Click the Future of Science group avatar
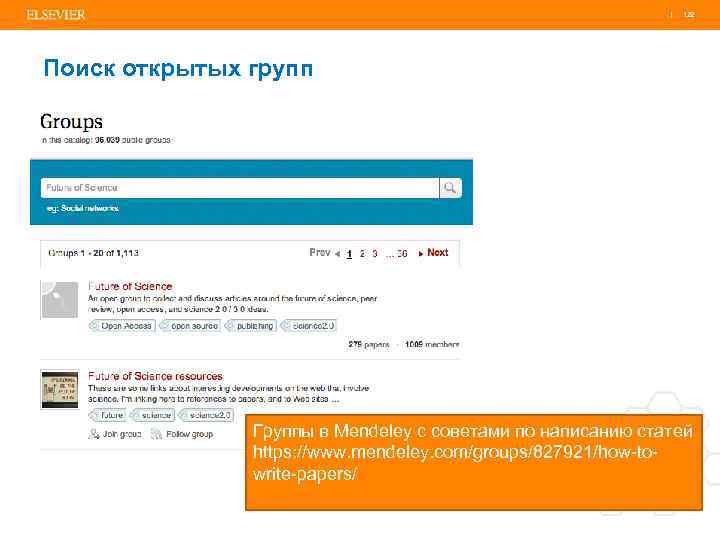Image resolution: width=720 pixels, height=540 pixels. pyautogui.click(x=60, y=300)
